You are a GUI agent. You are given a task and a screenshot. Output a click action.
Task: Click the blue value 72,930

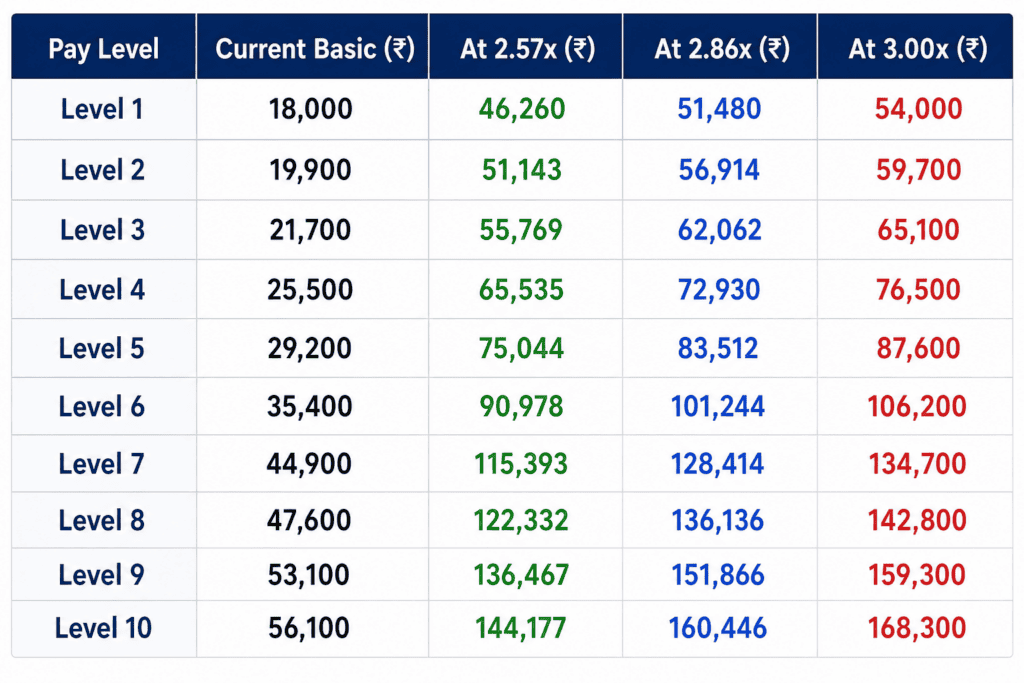(x=719, y=290)
